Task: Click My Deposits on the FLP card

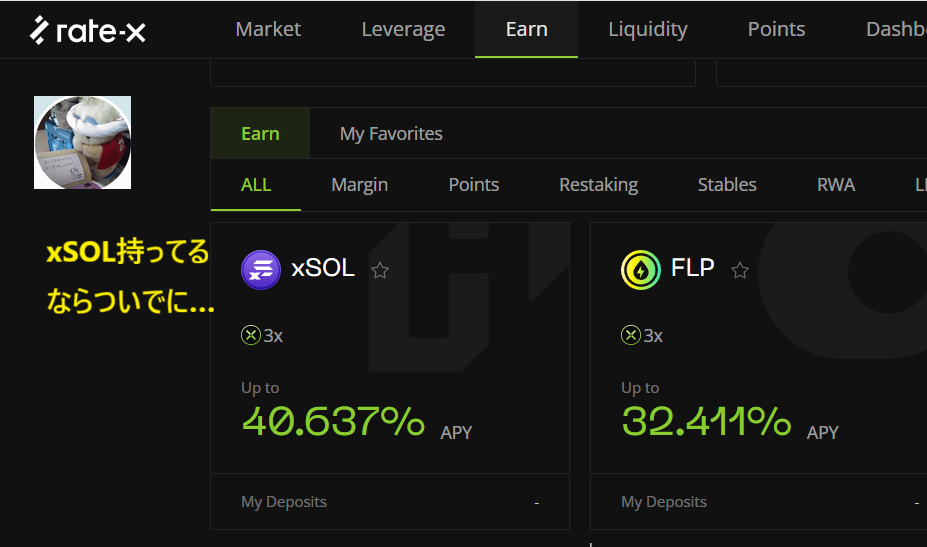Action: [x=664, y=501]
